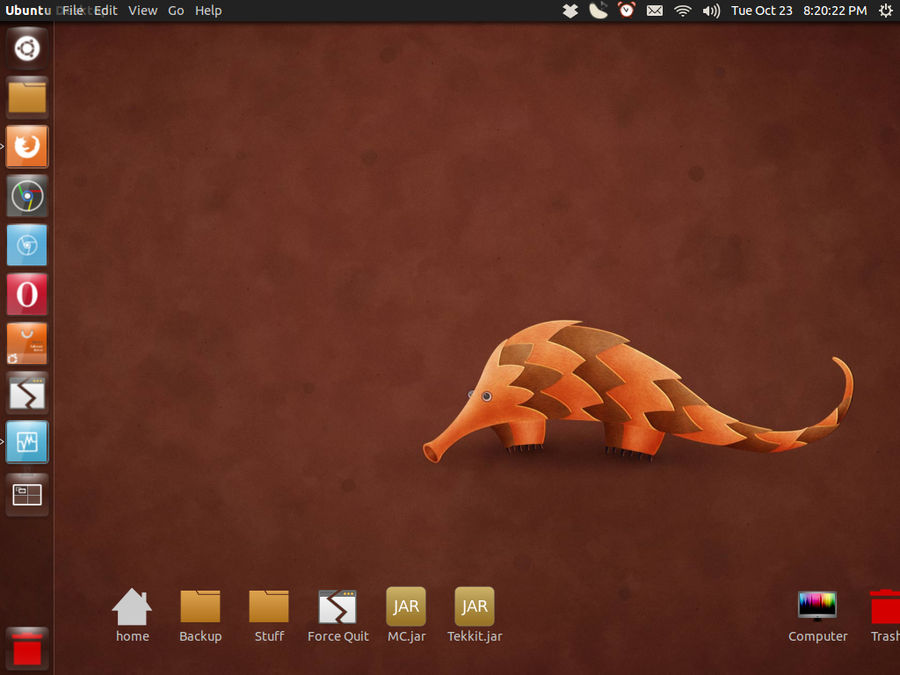The image size is (900, 675).
Task: Open the Stuff folder on desktop
Action: point(269,614)
